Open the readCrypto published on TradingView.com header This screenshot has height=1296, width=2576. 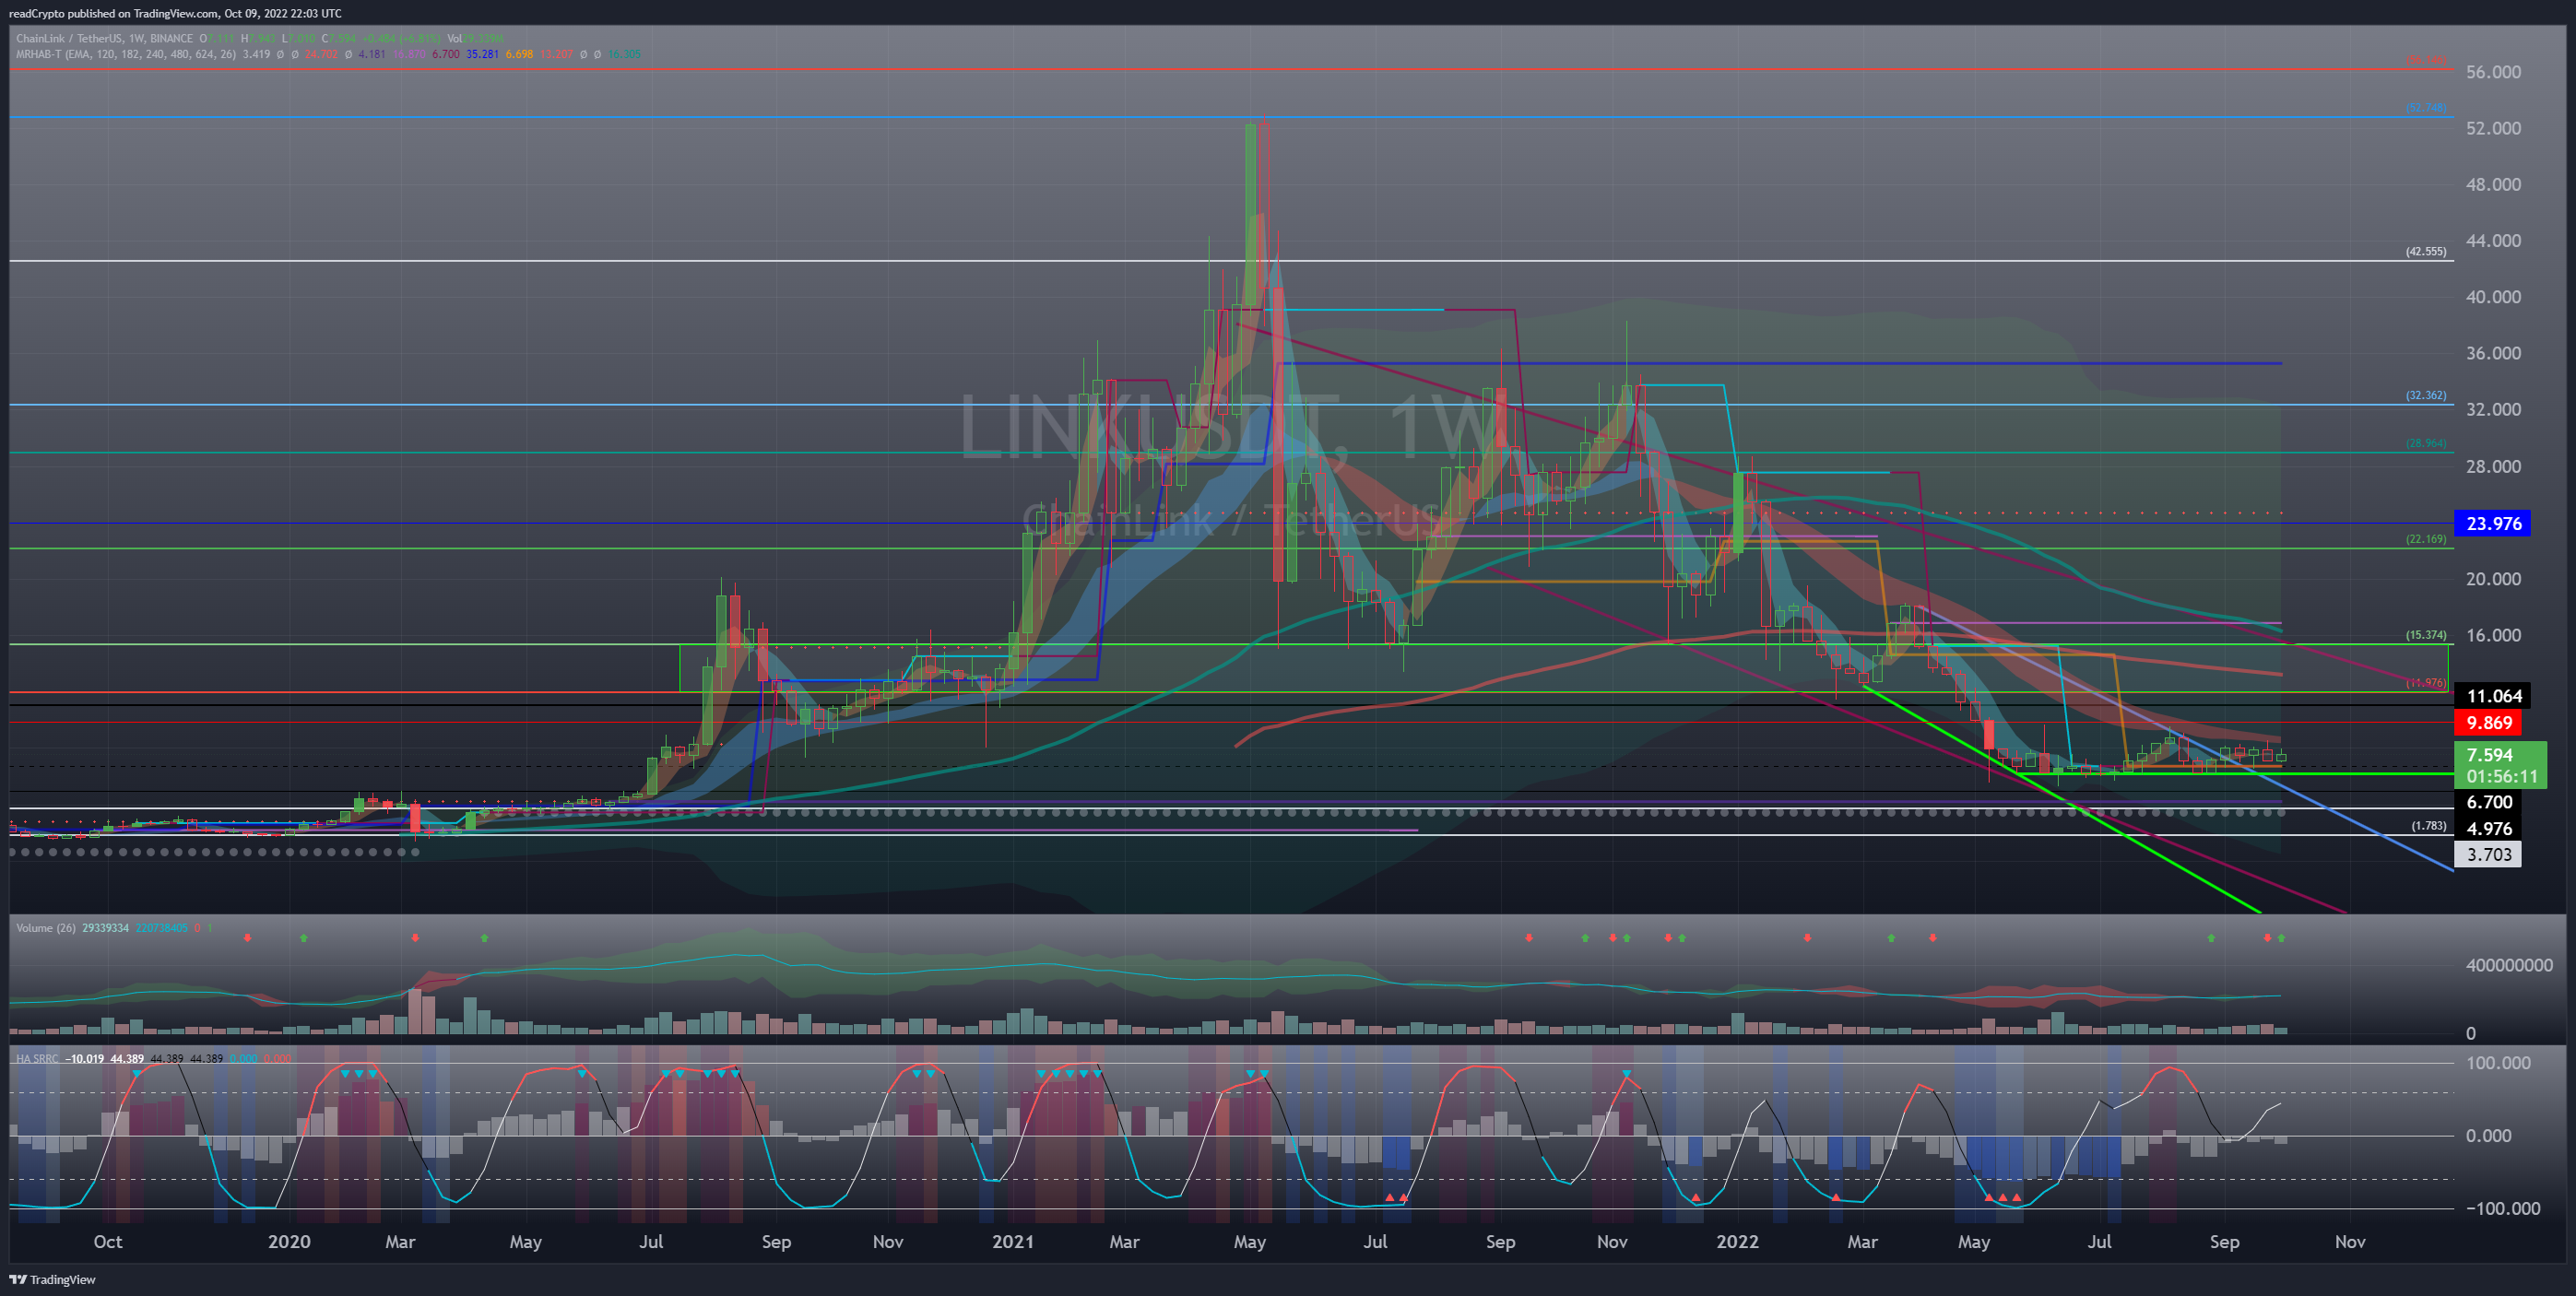(x=175, y=13)
